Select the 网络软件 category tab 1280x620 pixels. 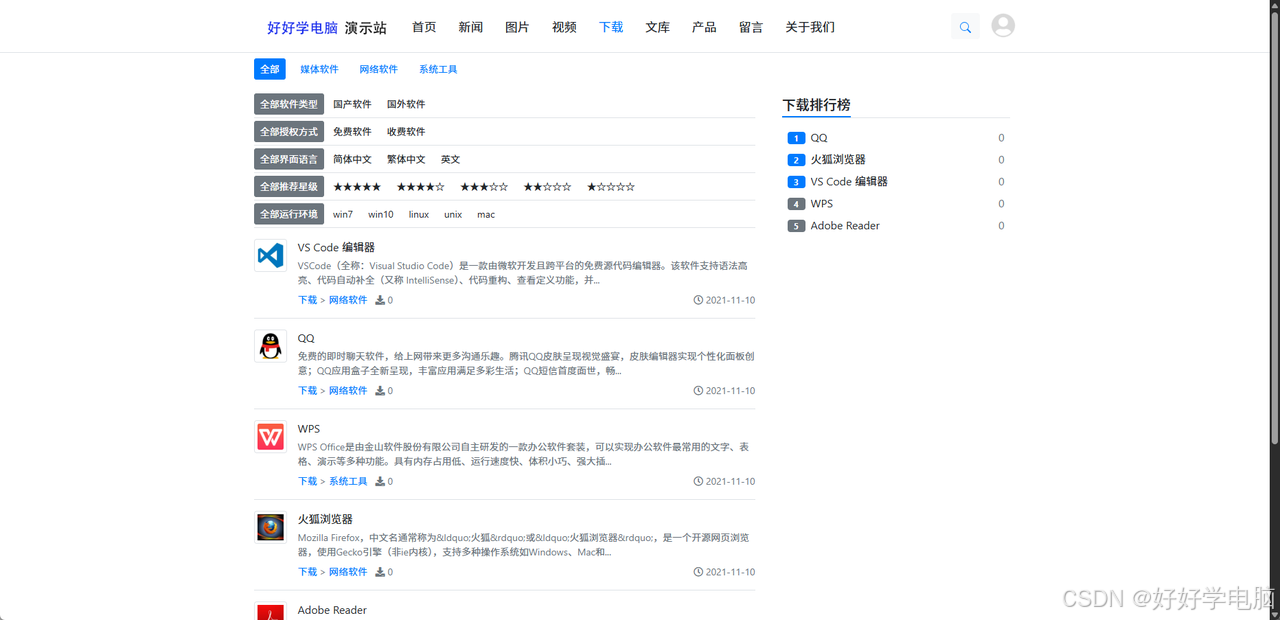378,69
